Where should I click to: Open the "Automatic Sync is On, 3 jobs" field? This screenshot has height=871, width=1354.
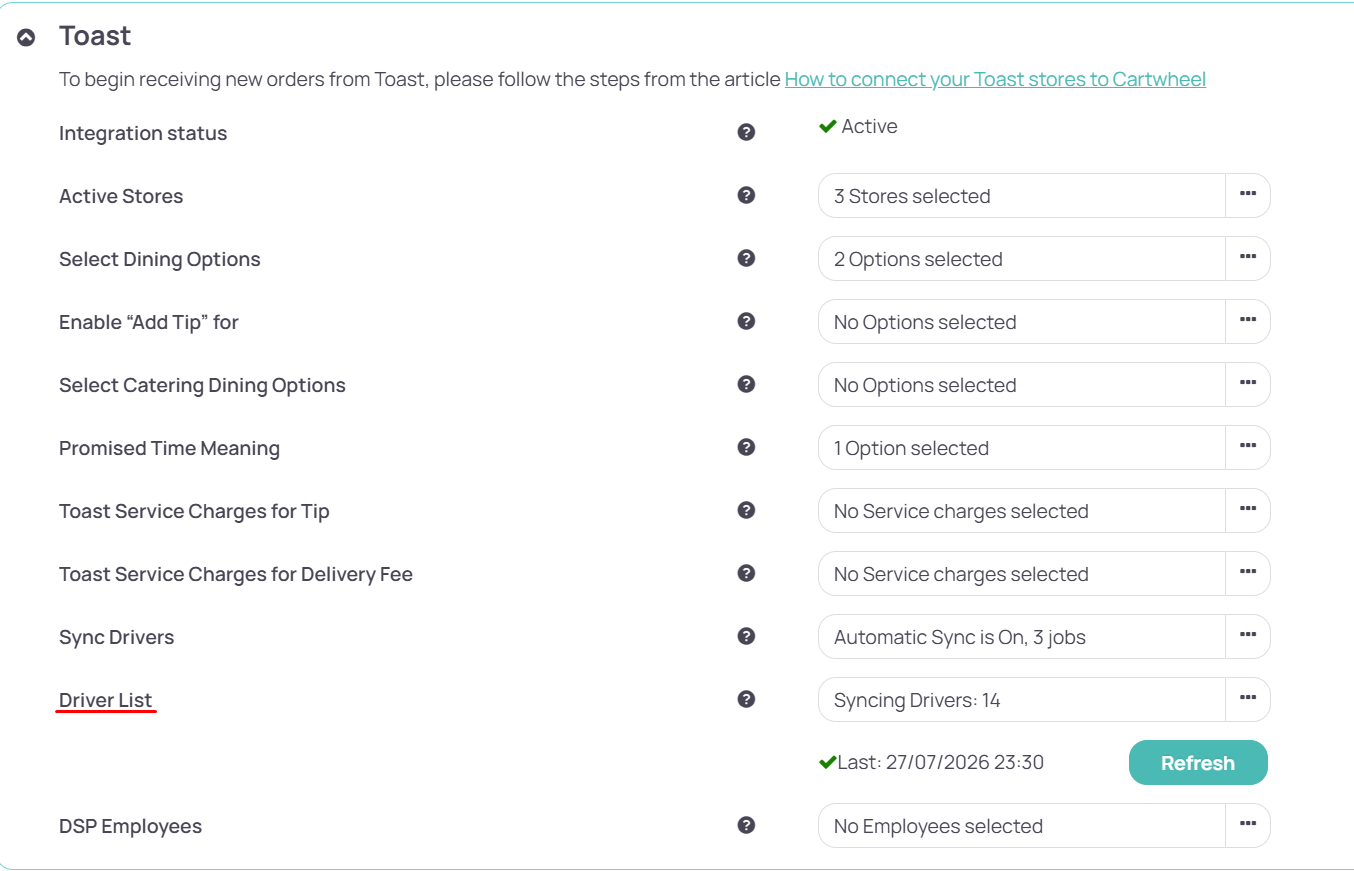(1022, 636)
